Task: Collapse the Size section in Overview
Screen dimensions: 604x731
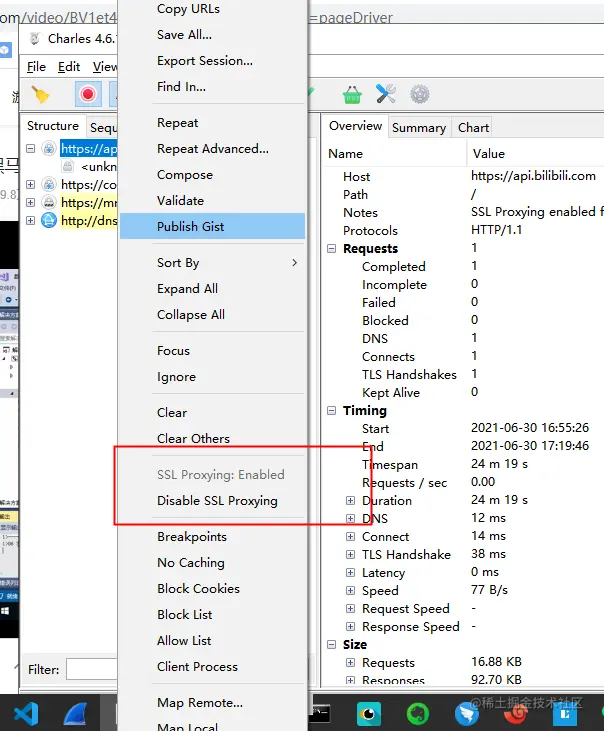Action: pyautogui.click(x=331, y=644)
